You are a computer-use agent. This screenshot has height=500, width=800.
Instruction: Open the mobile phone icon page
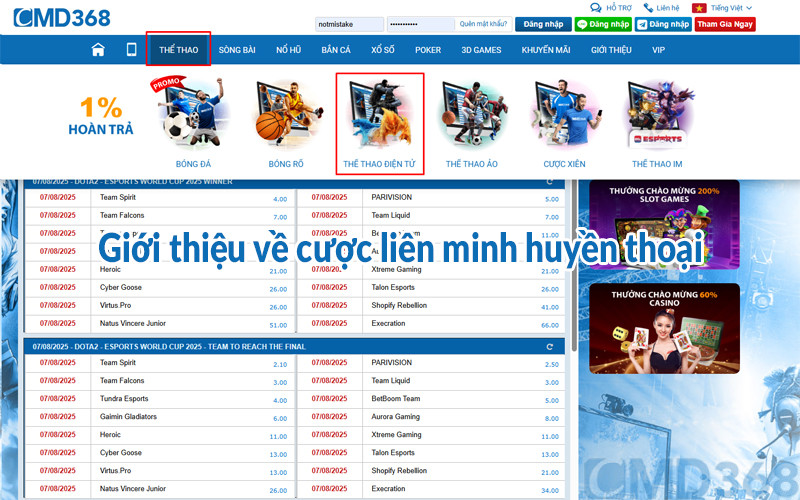tap(131, 49)
